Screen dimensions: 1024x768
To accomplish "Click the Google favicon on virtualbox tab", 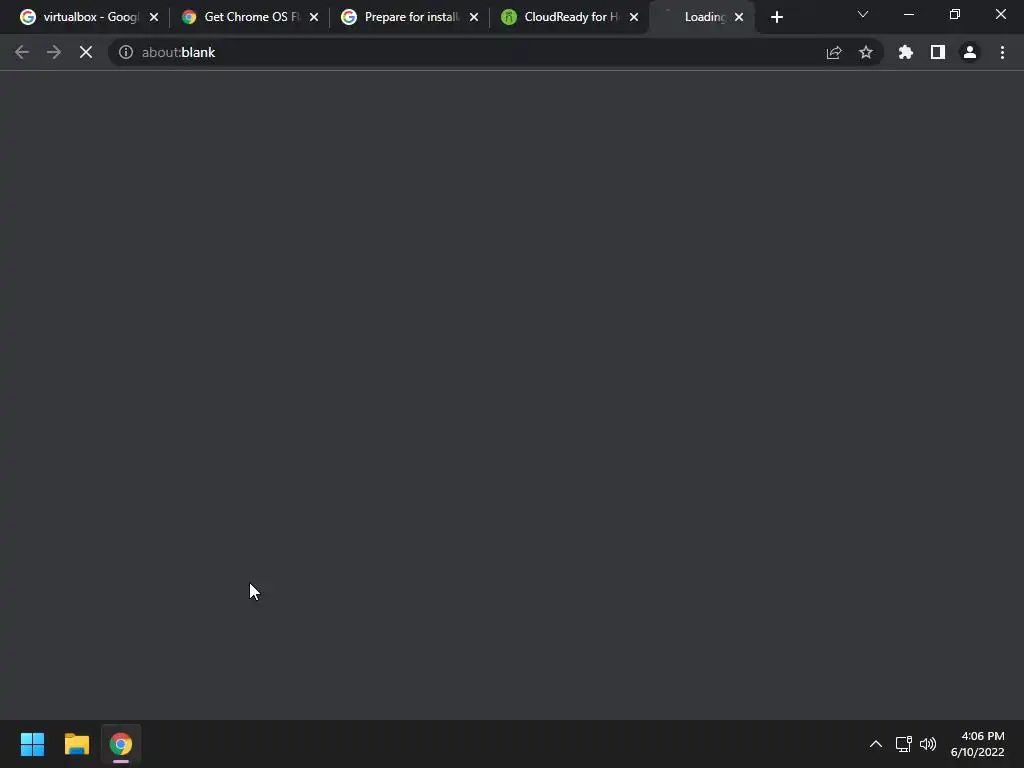I will [x=27, y=17].
